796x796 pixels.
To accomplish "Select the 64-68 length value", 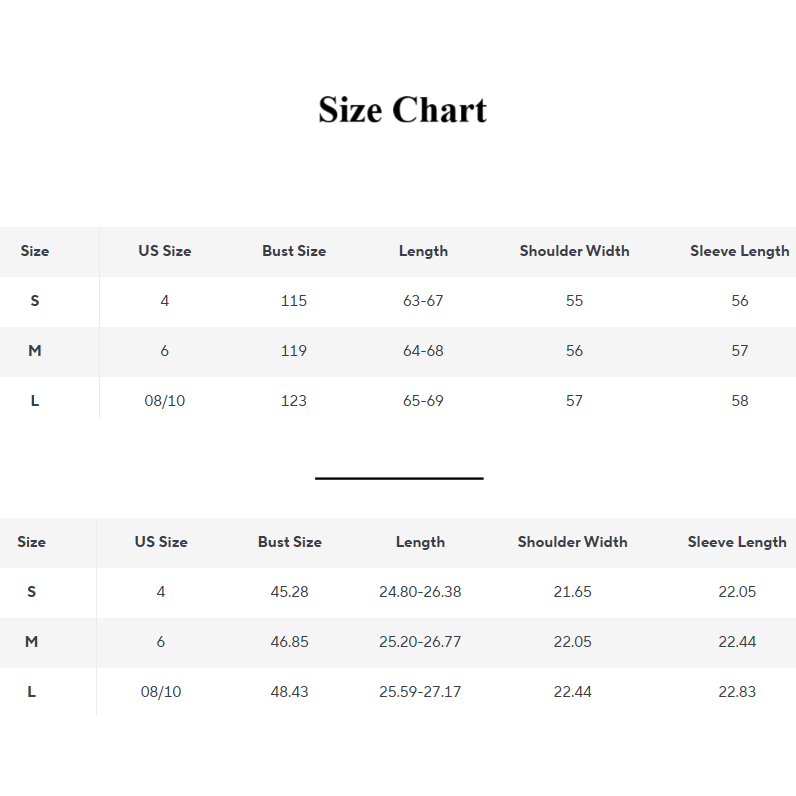I will click(x=423, y=351).
